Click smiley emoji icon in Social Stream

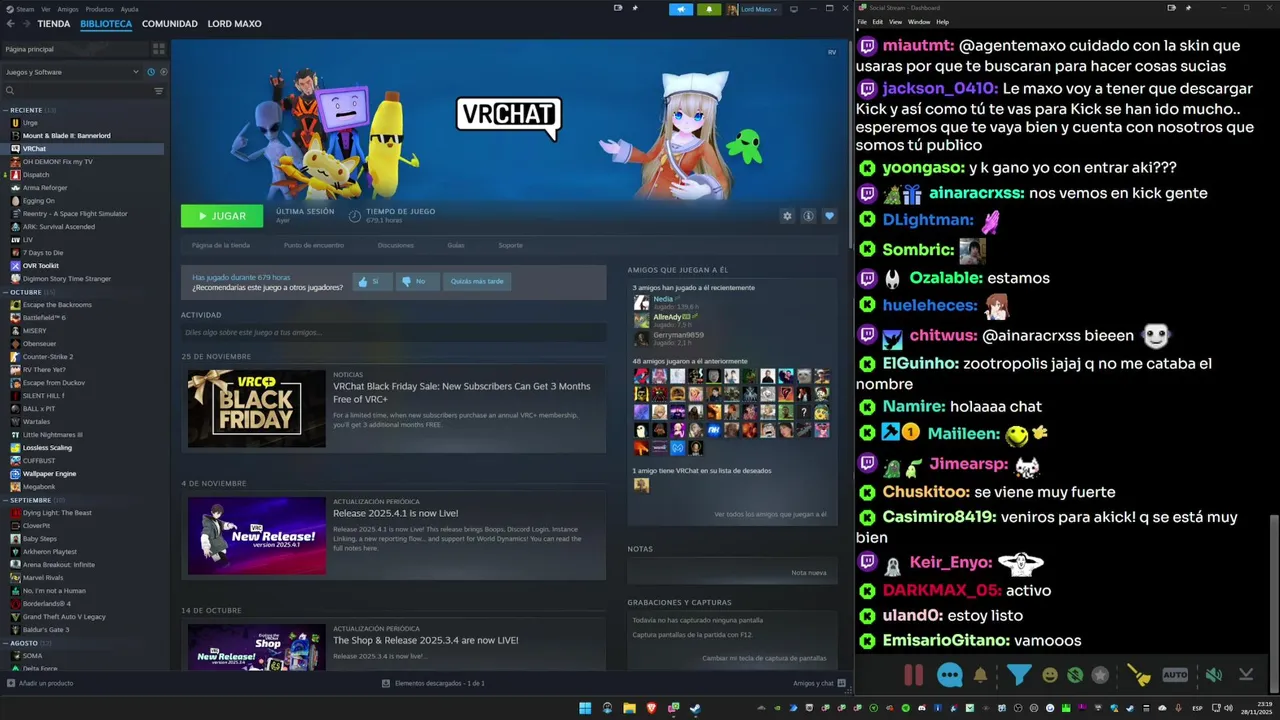pyautogui.click(x=1050, y=675)
